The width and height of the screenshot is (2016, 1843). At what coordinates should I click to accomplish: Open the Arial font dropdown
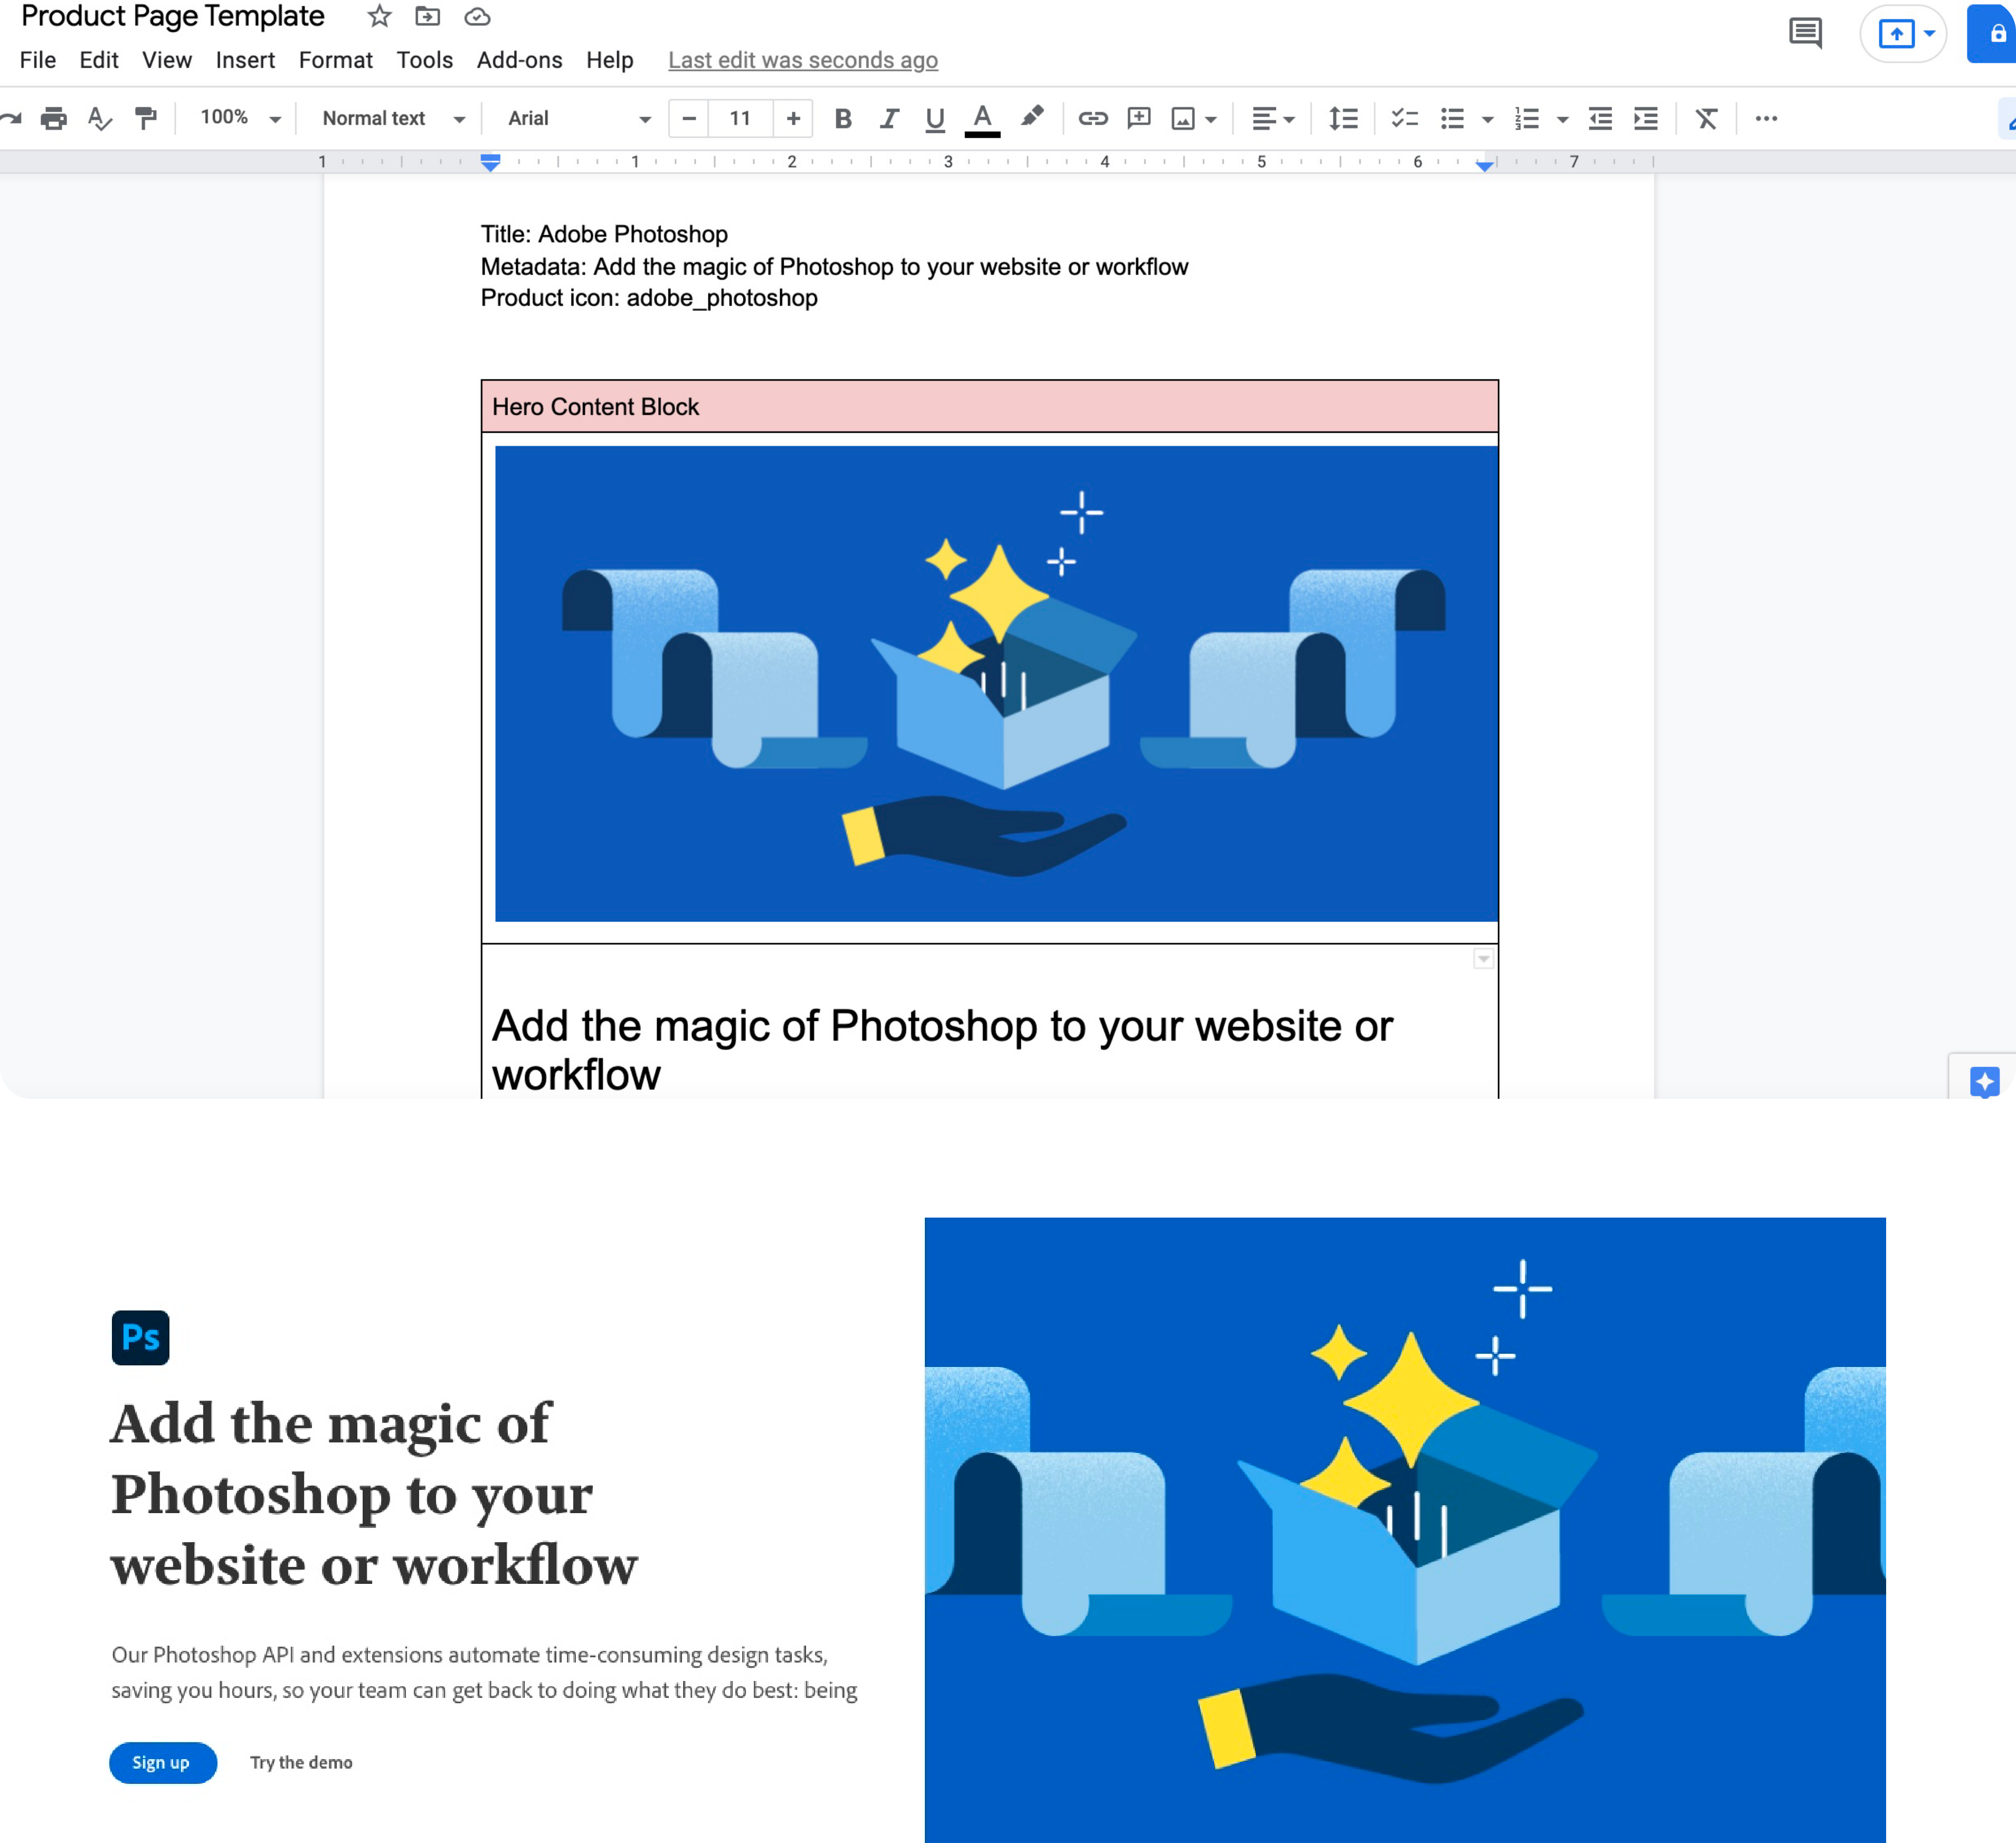pos(579,118)
